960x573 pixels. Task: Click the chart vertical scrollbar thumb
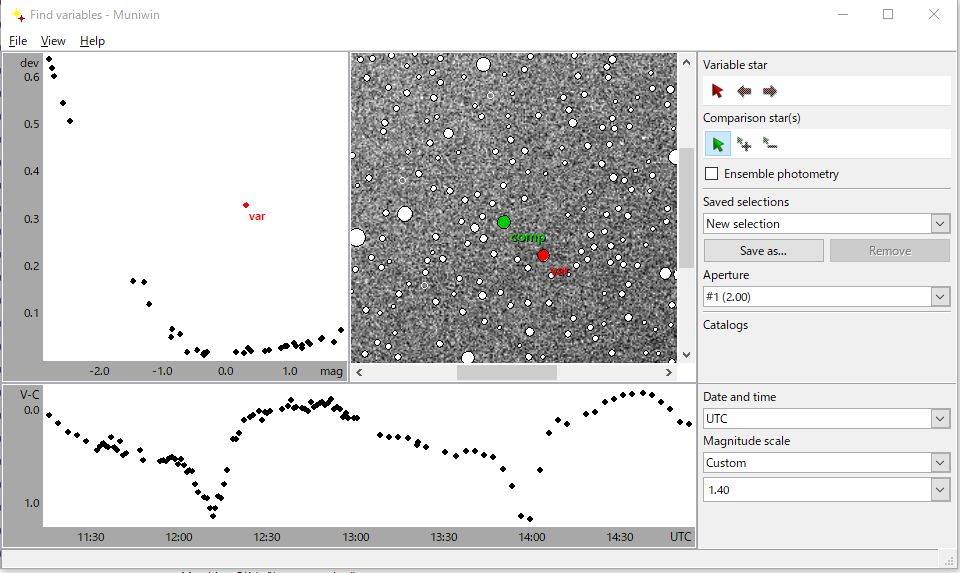(x=686, y=208)
